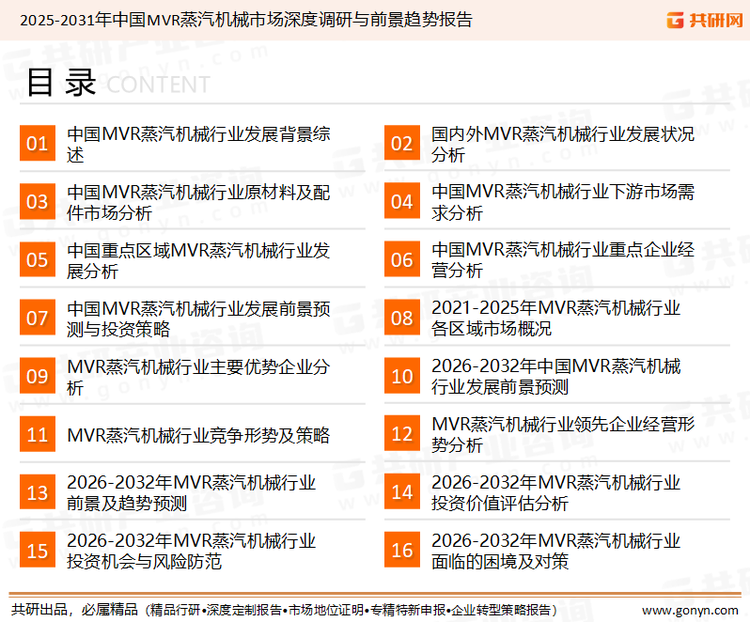Select the orange 16 chapter number box
Screen dimensions: 750x622
tap(402, 550)
